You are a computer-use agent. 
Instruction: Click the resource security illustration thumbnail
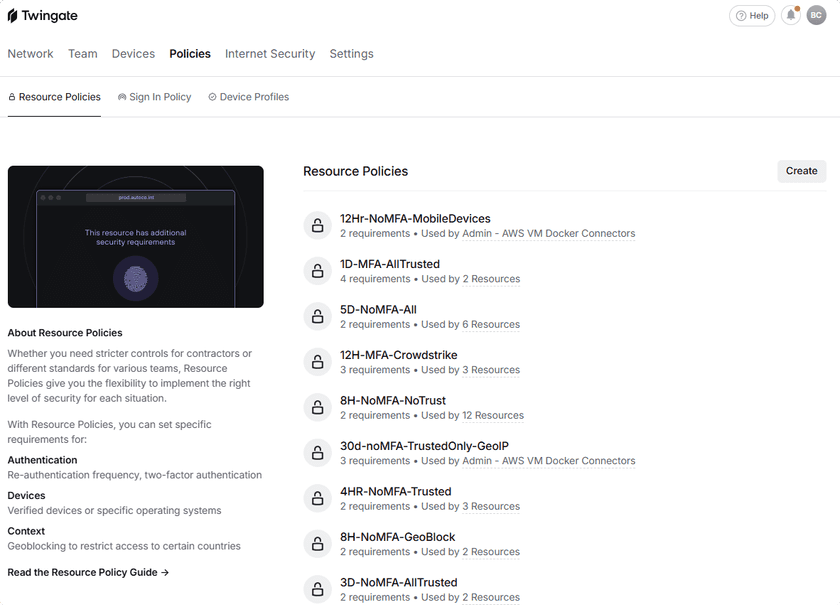coord(136,236)
